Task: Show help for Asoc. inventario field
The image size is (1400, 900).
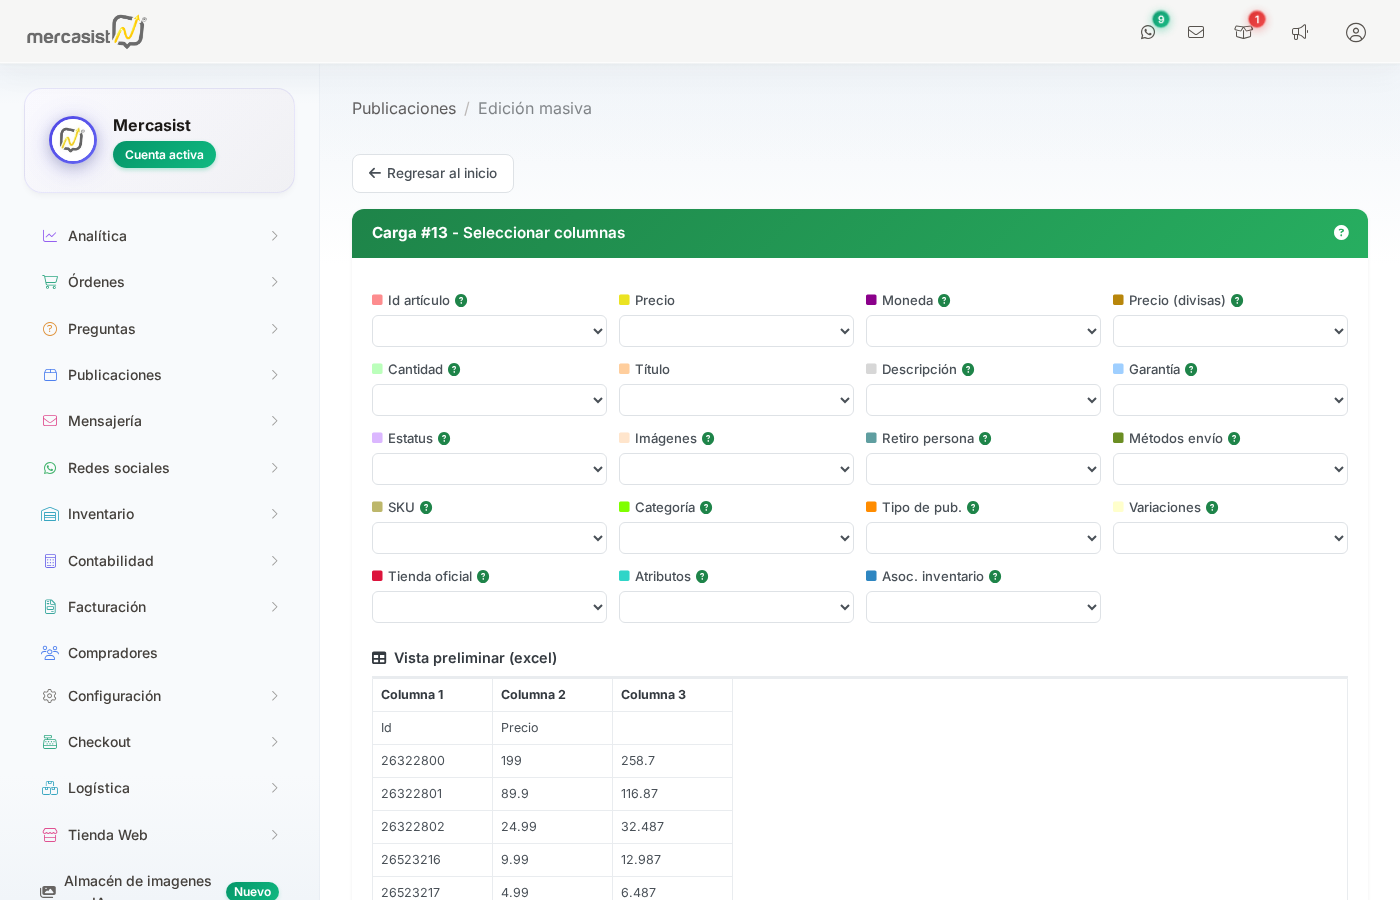Action: pyautogui.click(x=995, y=577)
